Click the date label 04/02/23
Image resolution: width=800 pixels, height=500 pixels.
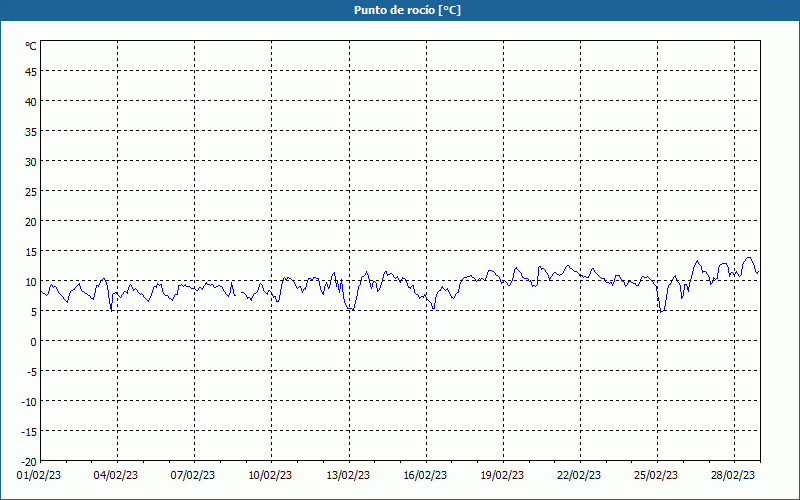click(116, 476)
